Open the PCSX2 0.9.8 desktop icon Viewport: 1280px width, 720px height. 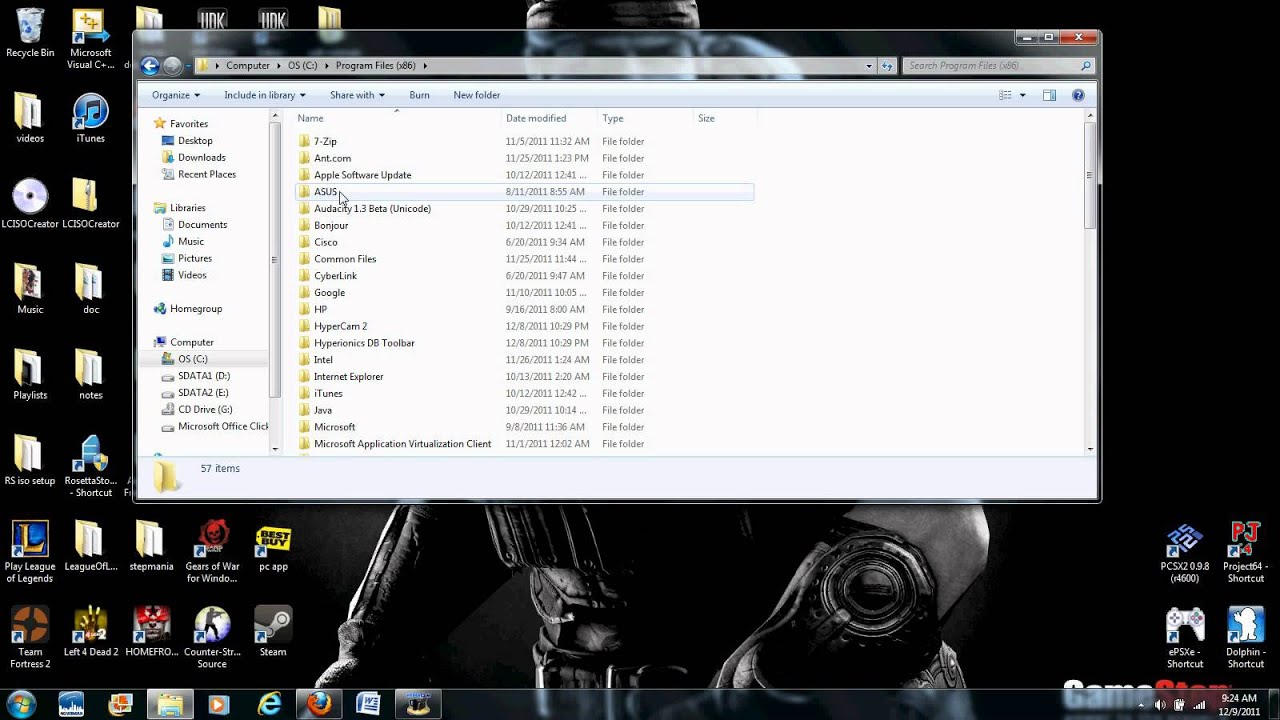(x=1185, y=553)
